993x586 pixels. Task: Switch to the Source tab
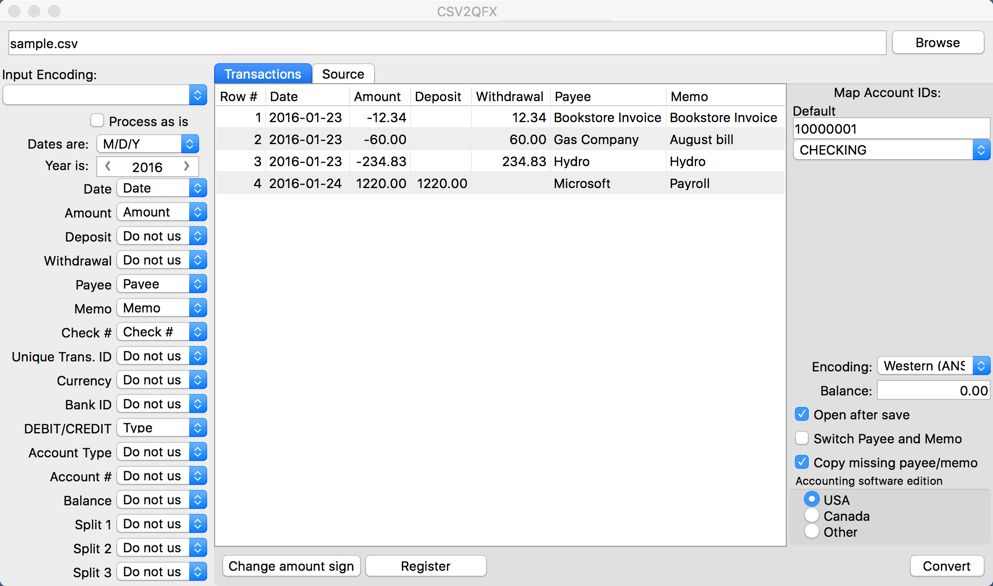click(x=343, y=73)
